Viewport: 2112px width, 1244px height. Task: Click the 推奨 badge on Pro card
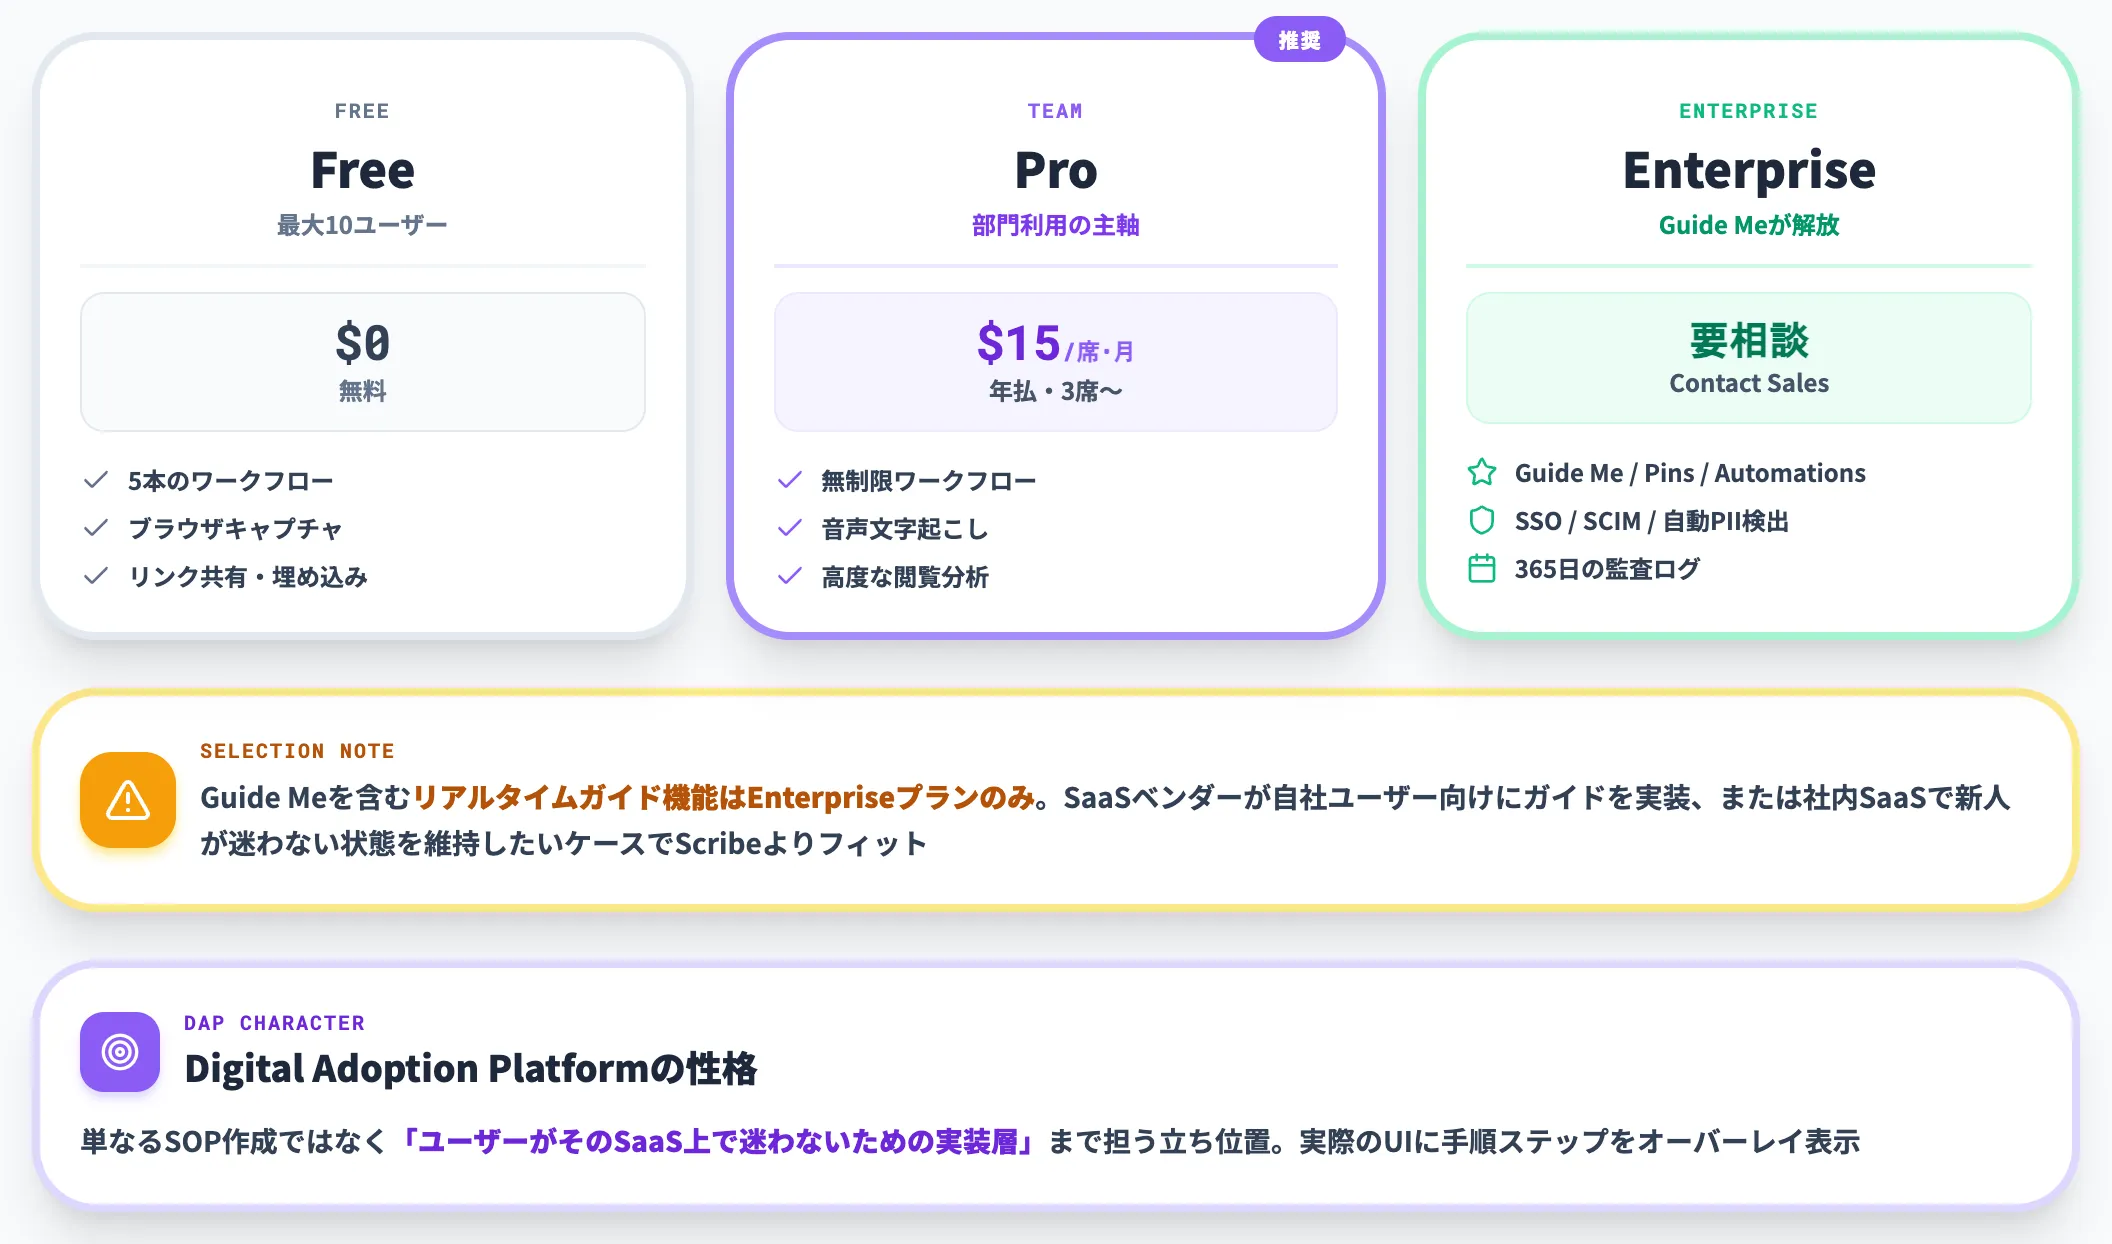[x=1299, y=40]
